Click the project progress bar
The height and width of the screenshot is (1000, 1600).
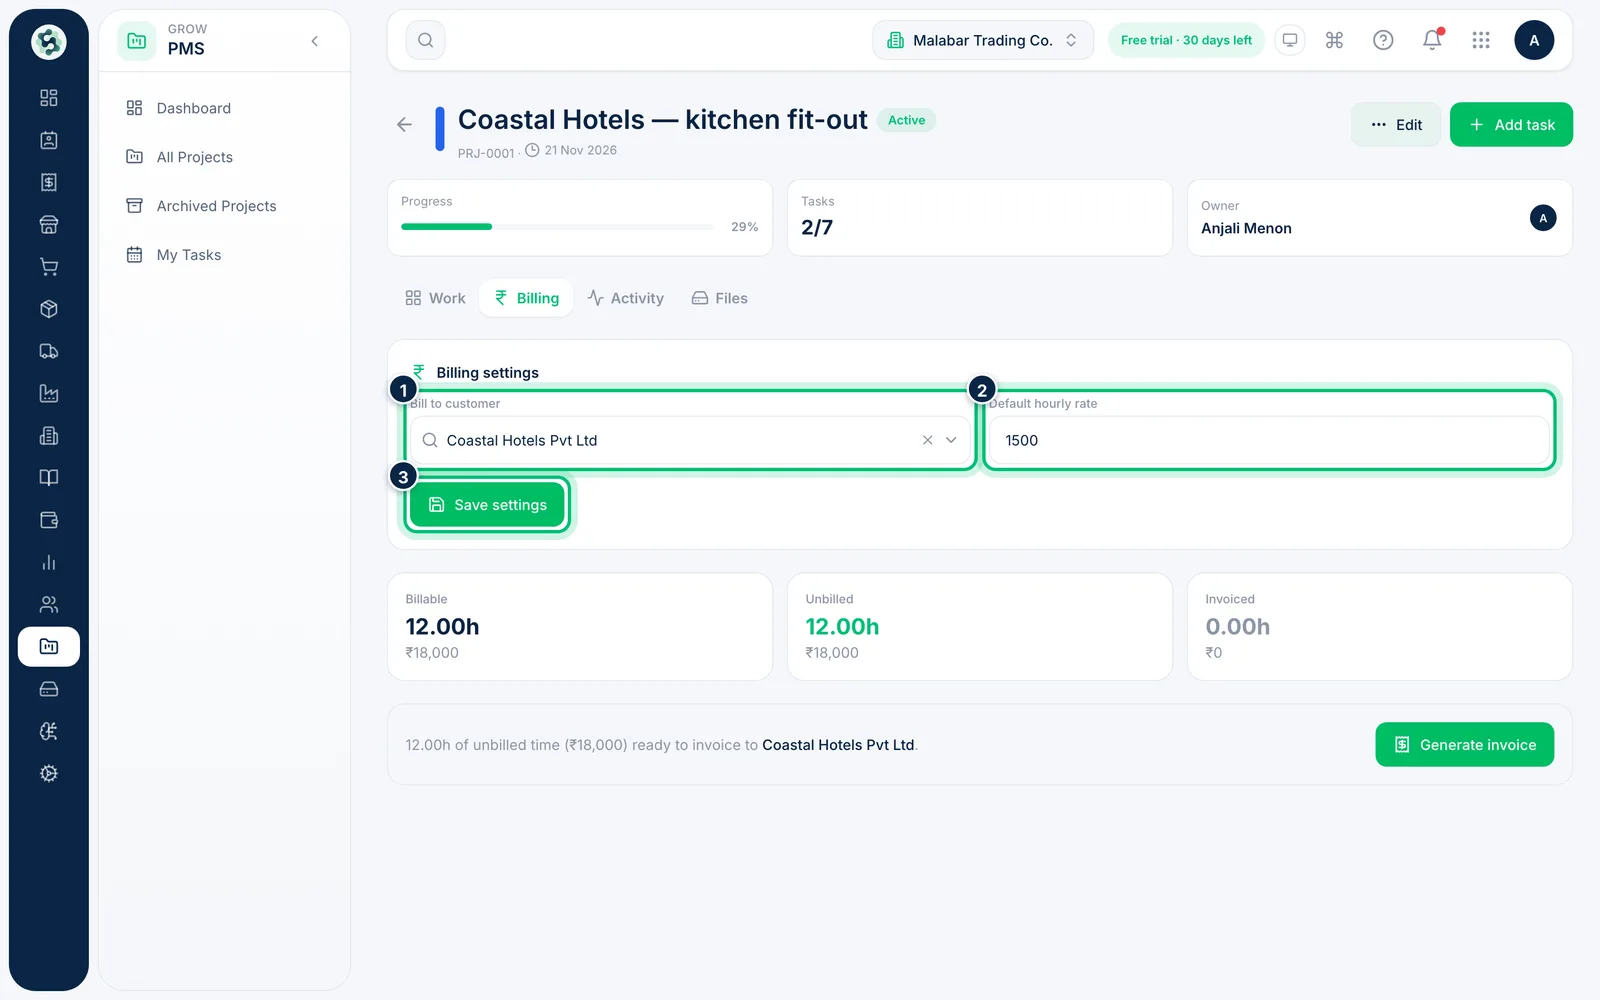(557, 227)
